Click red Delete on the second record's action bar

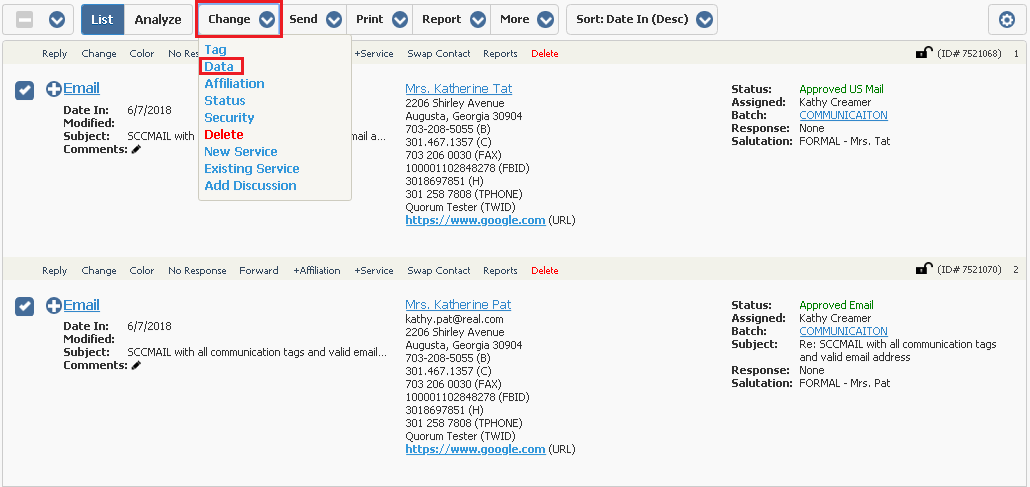point(545,271)
